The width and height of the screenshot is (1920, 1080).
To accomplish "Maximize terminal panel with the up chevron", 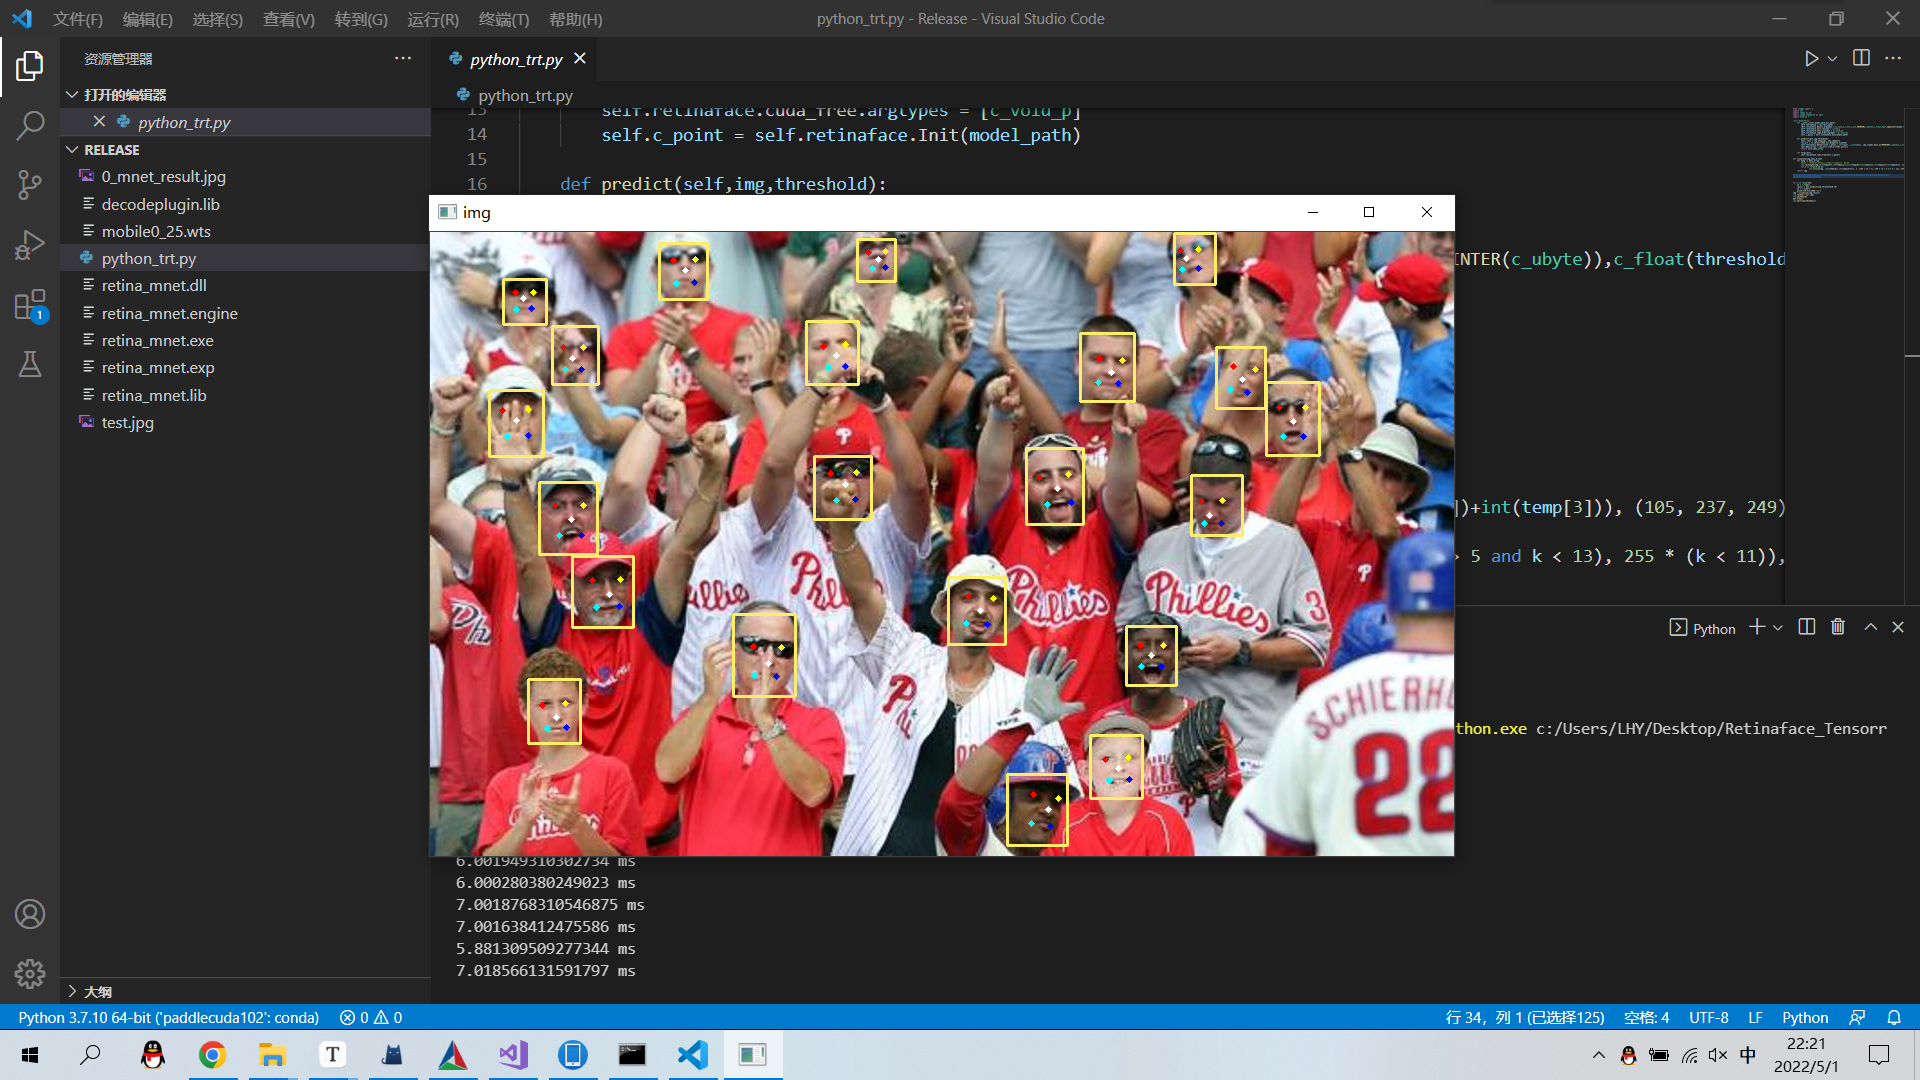I will tap(1870, 627).
